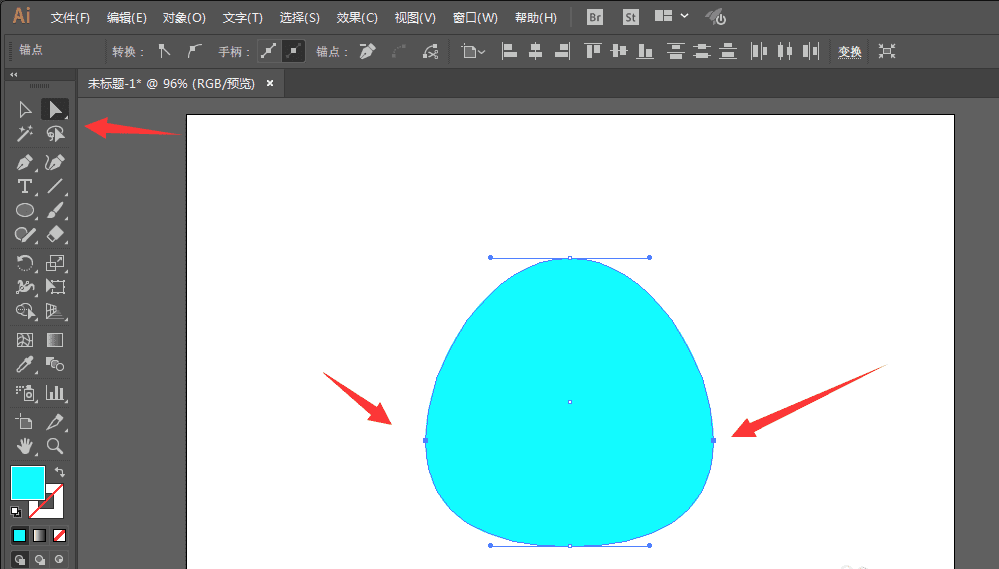Open Adobe Bridge via Br button
Image resolution: width=999 pixels, height=569 pixels.
pos(594,17)
